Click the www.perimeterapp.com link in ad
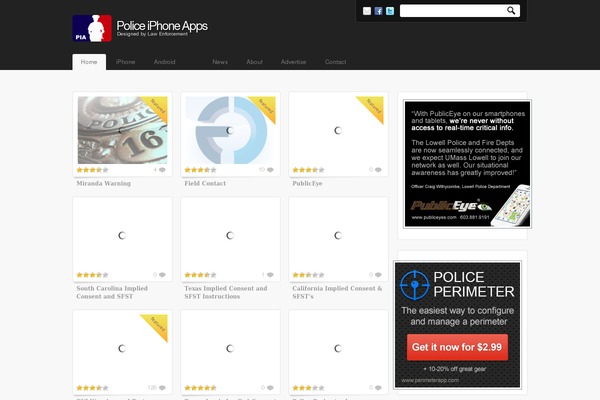Screen dimensions: 600x400 [430, 380]
